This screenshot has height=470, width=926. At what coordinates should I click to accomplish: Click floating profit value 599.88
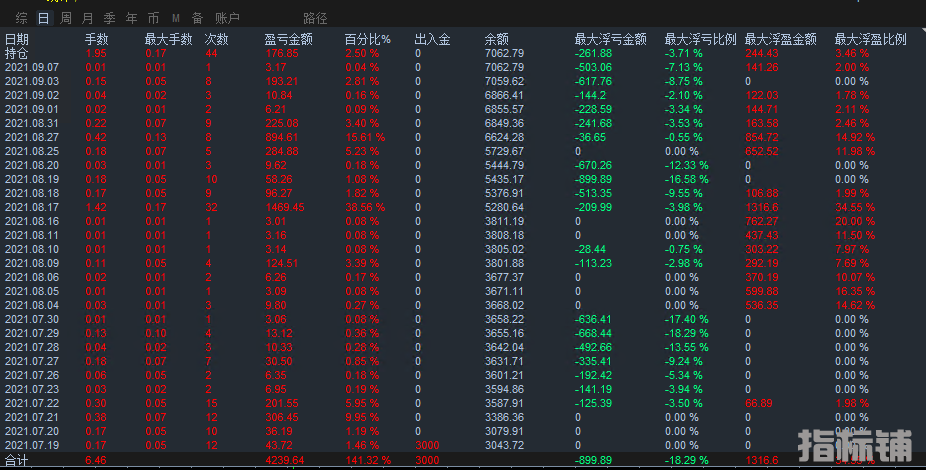(x=762, y=291)
